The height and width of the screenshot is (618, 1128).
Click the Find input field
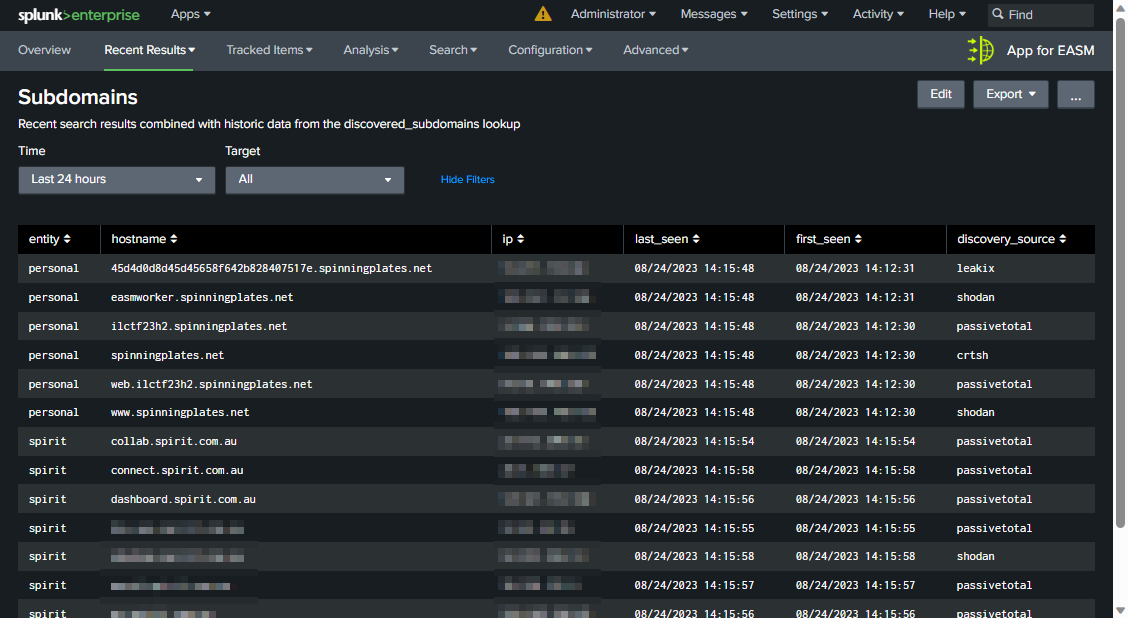point(1041,14)
